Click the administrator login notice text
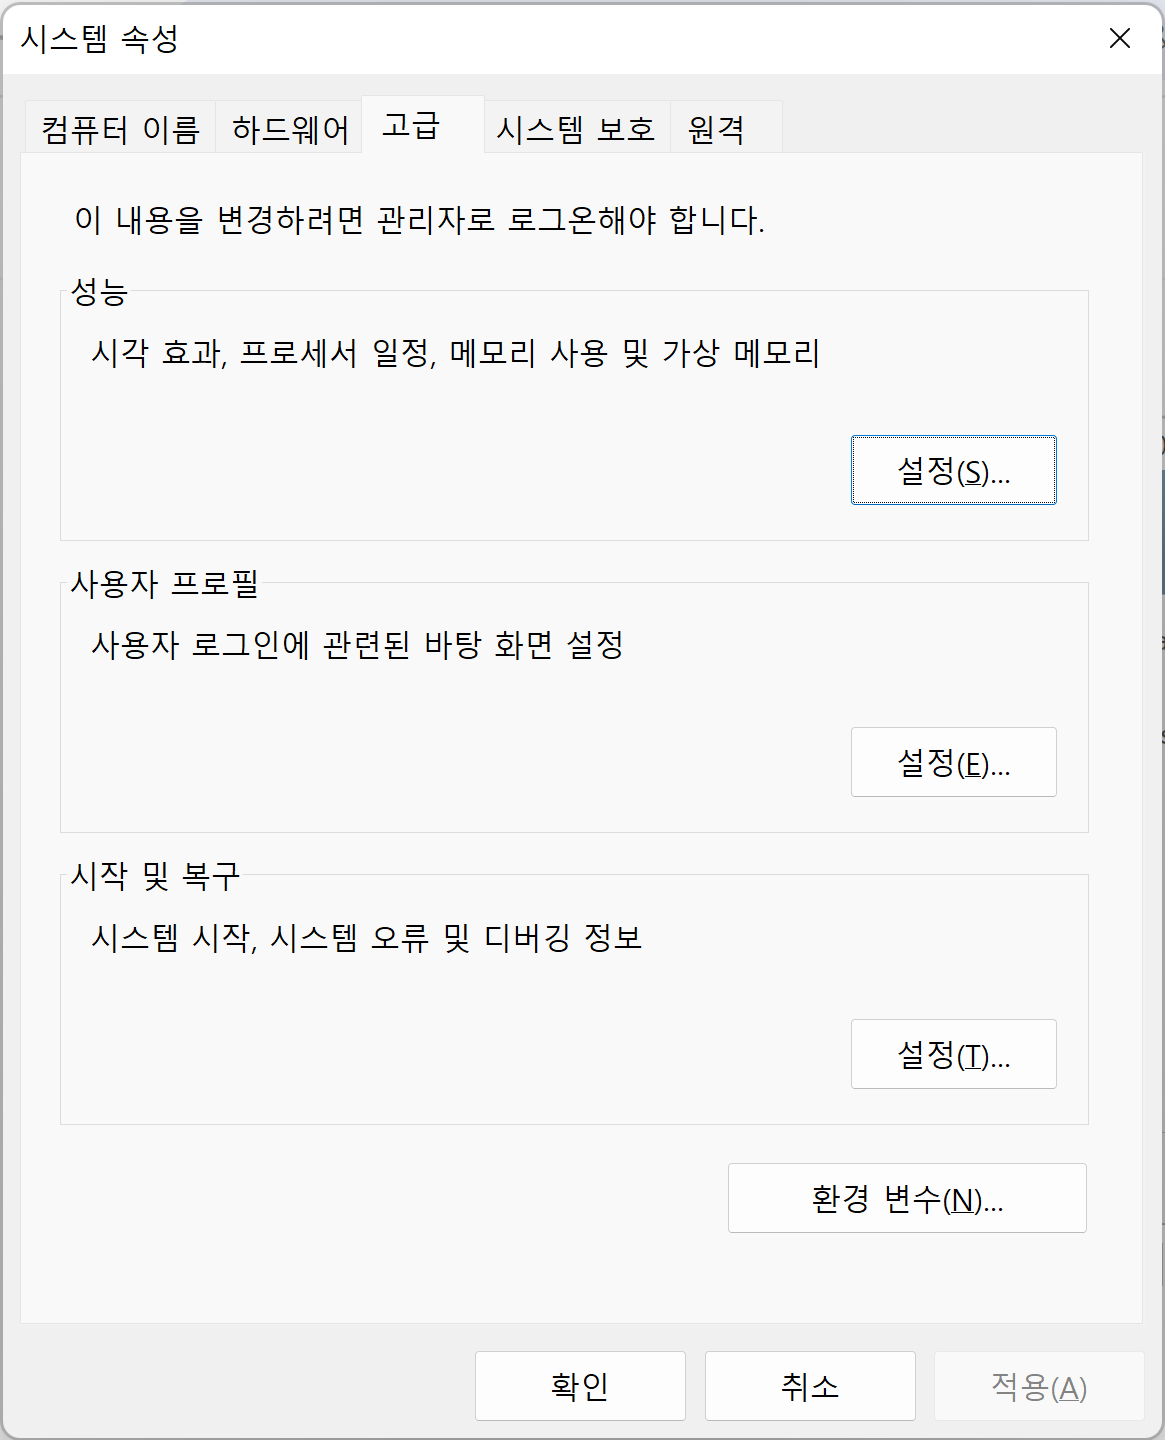The height and width of the screenshot is (1440, 1165). pos(420,219)
